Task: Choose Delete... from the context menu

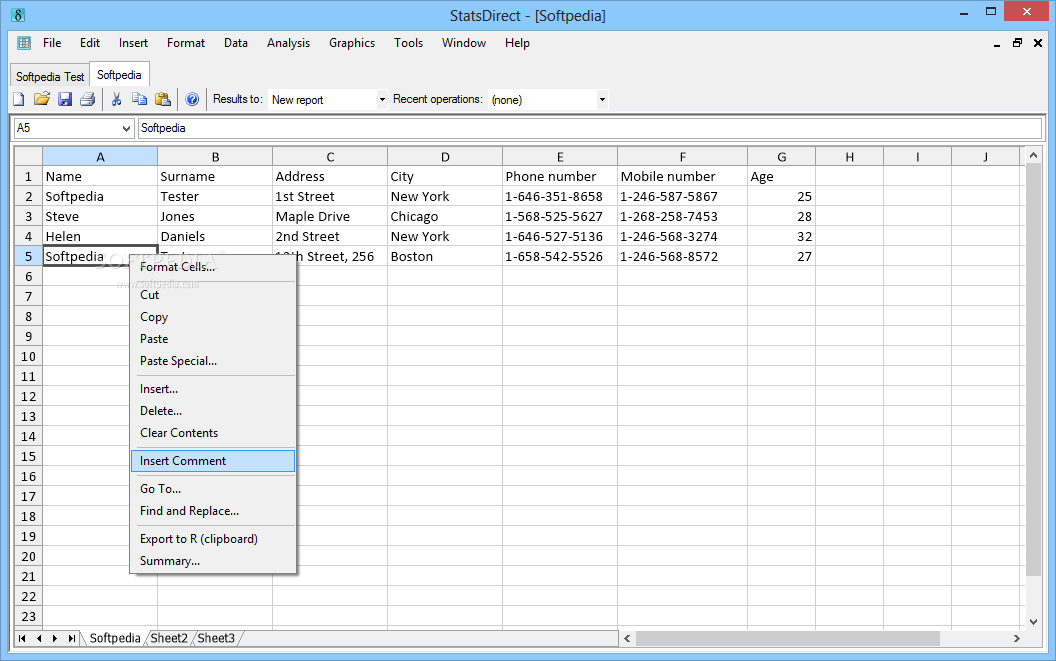Action: 212,411
